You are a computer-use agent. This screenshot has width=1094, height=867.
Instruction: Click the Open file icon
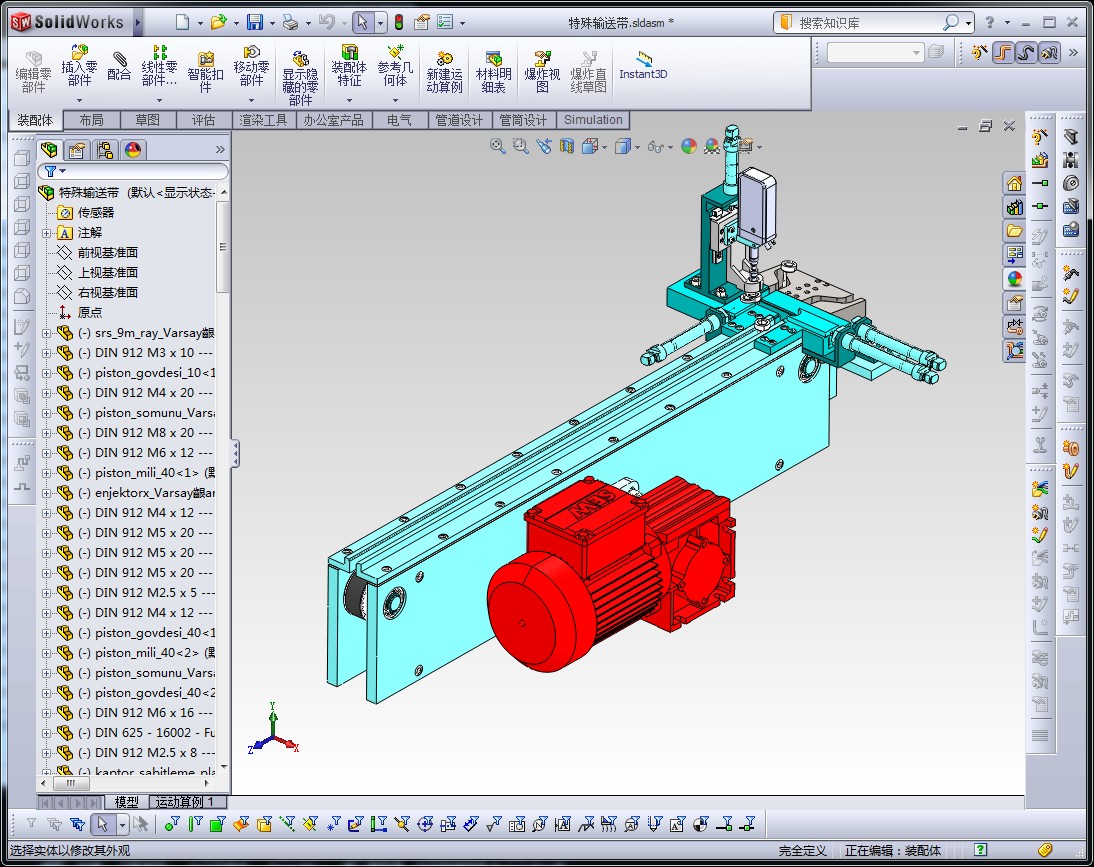pos(218,22)
